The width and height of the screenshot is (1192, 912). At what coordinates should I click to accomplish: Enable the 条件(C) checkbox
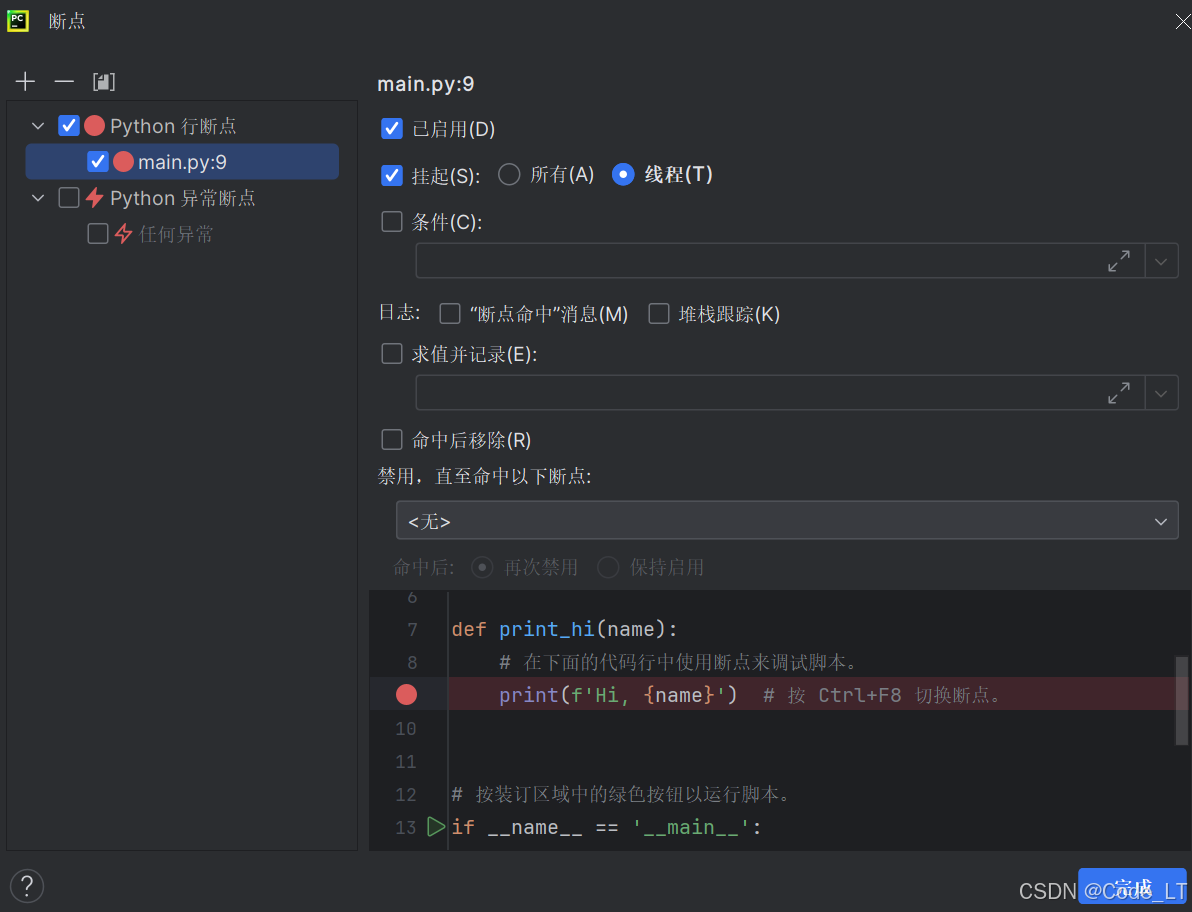[x=392, y=222]
